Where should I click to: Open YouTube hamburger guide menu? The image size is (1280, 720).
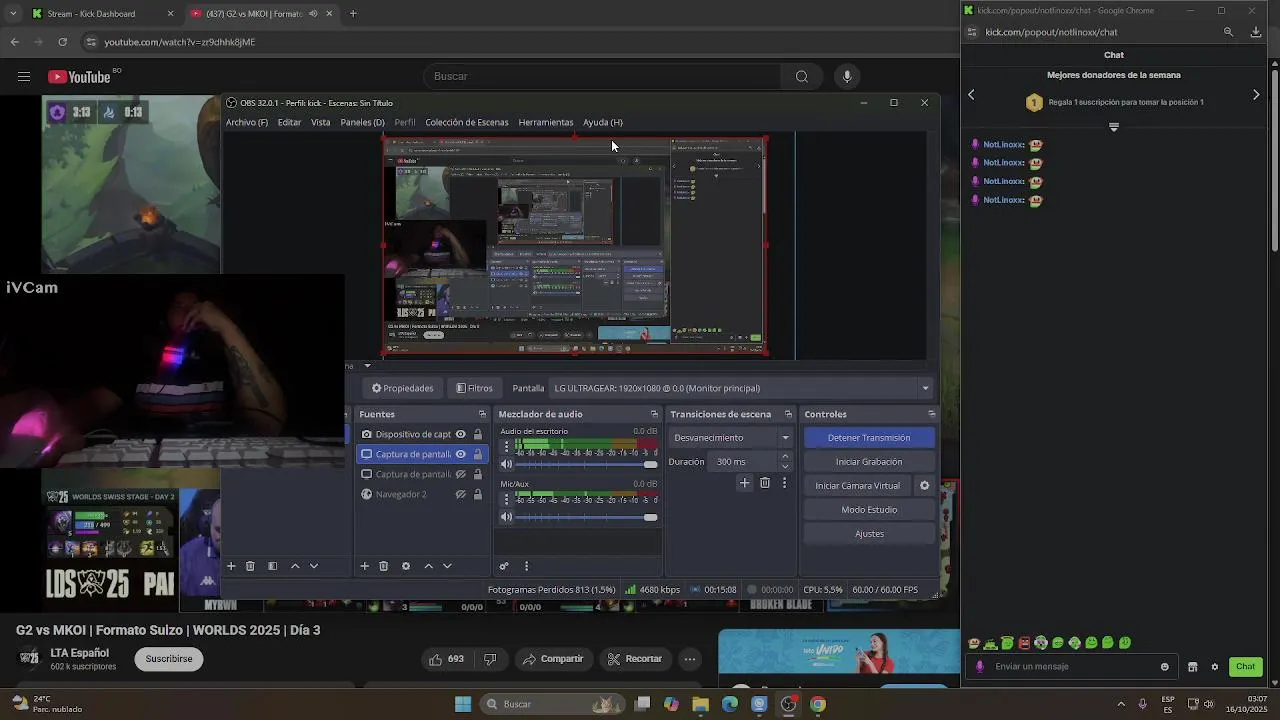pyautogui.click(x=24, y=76)
